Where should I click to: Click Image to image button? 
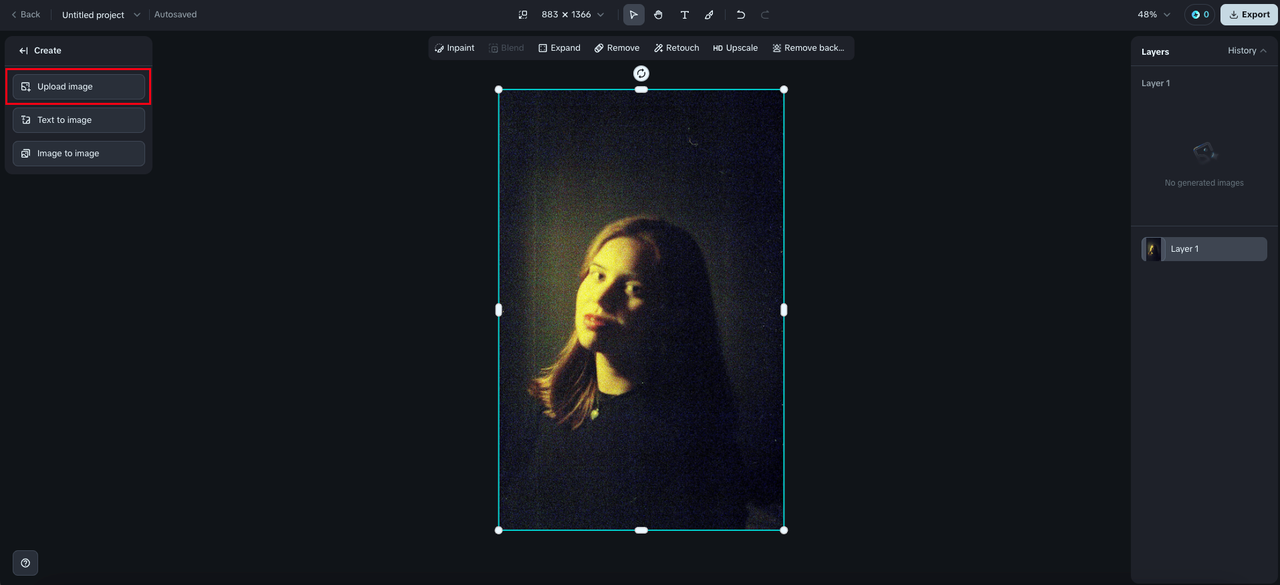tap(79, 153)
